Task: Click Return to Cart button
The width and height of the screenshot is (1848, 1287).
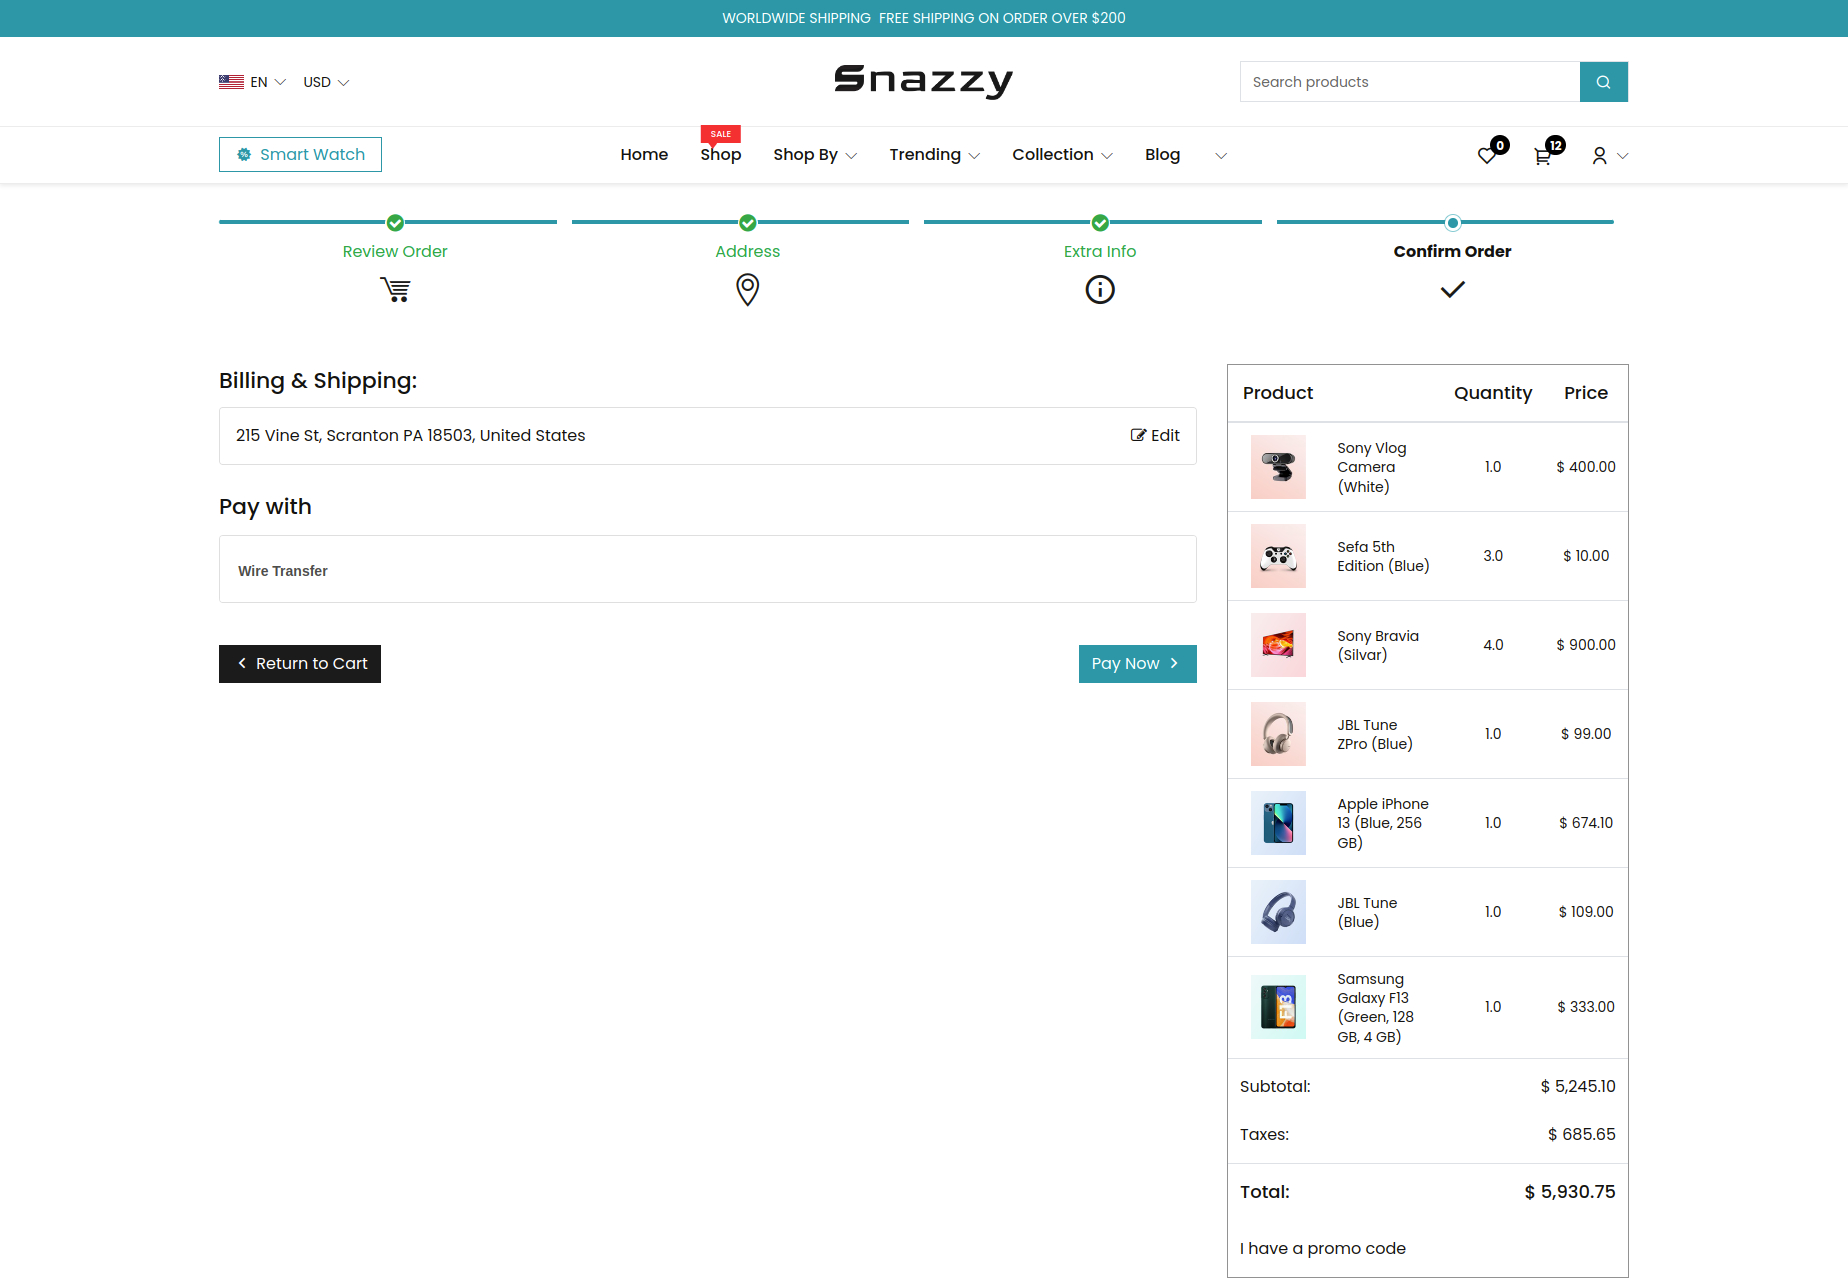Action: pos(300,664)
